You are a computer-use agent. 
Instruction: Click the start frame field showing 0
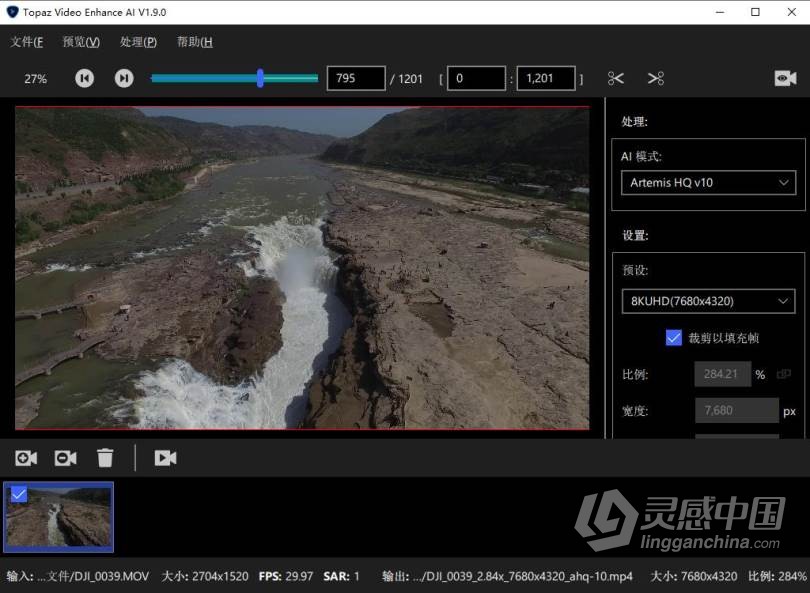click(x=476, y=78)
